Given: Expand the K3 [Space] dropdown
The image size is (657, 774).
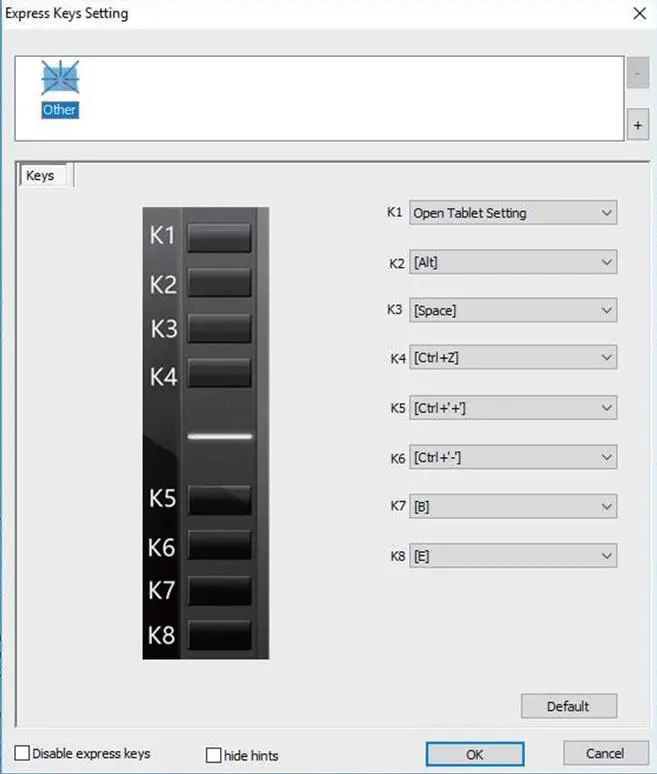Looking at the screenshot, I should coord(513,310).
